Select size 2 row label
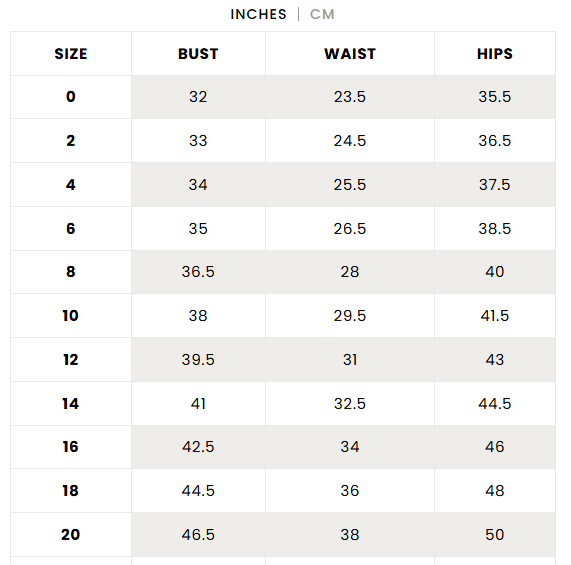The width and height of the screenshot is (571, 565). click(x=71, y=141)
